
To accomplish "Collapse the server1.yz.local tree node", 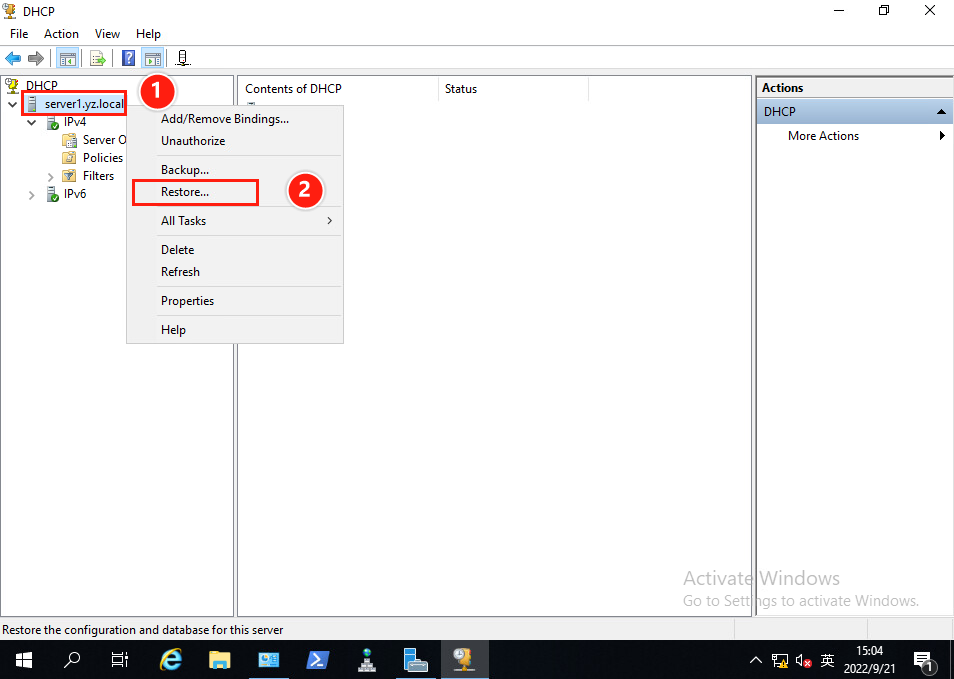I will pos(12,104).
